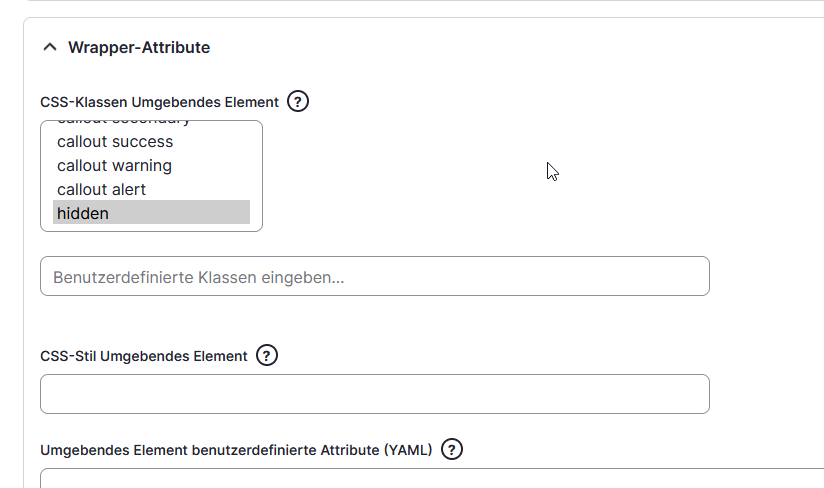Click the CSS-Stil Umgebendes Element label
The image size is (824, 488).
[143, 356]
